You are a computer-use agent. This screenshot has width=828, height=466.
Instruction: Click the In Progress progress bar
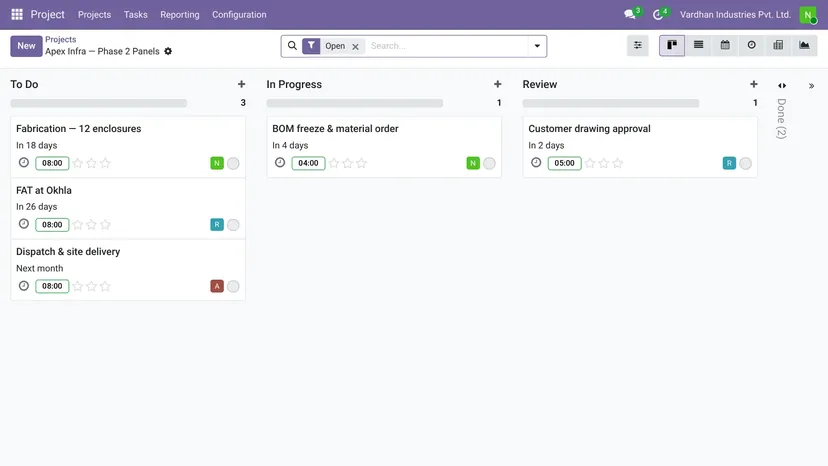355,103
